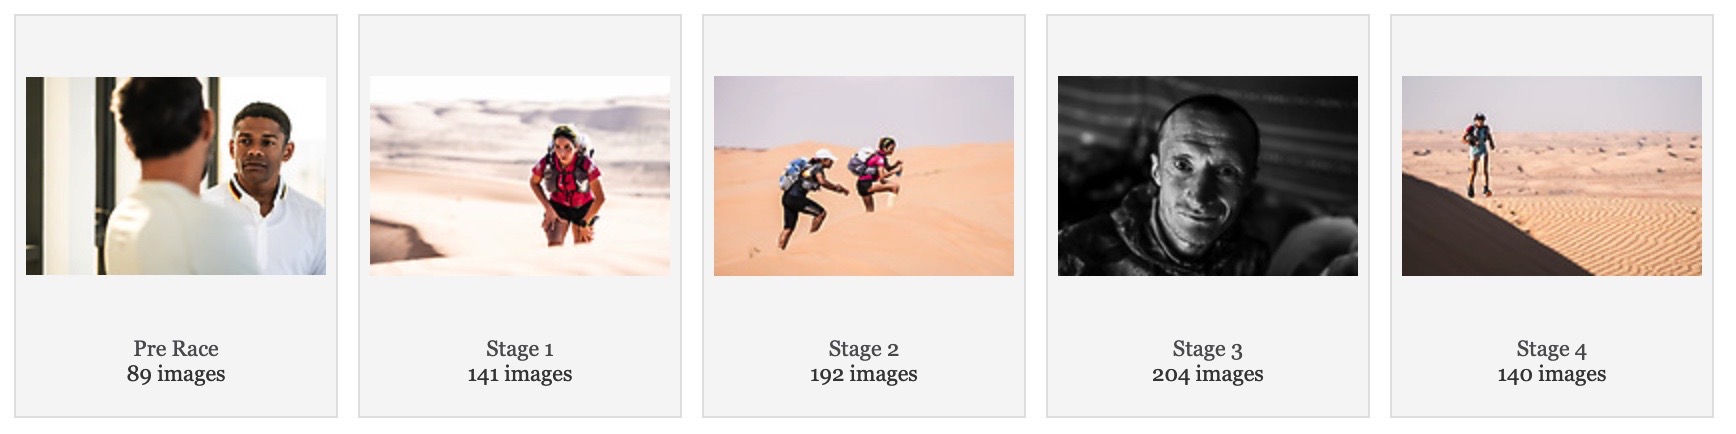Open the Stage 3 black-and-white portrait thumbnail

1208,176
